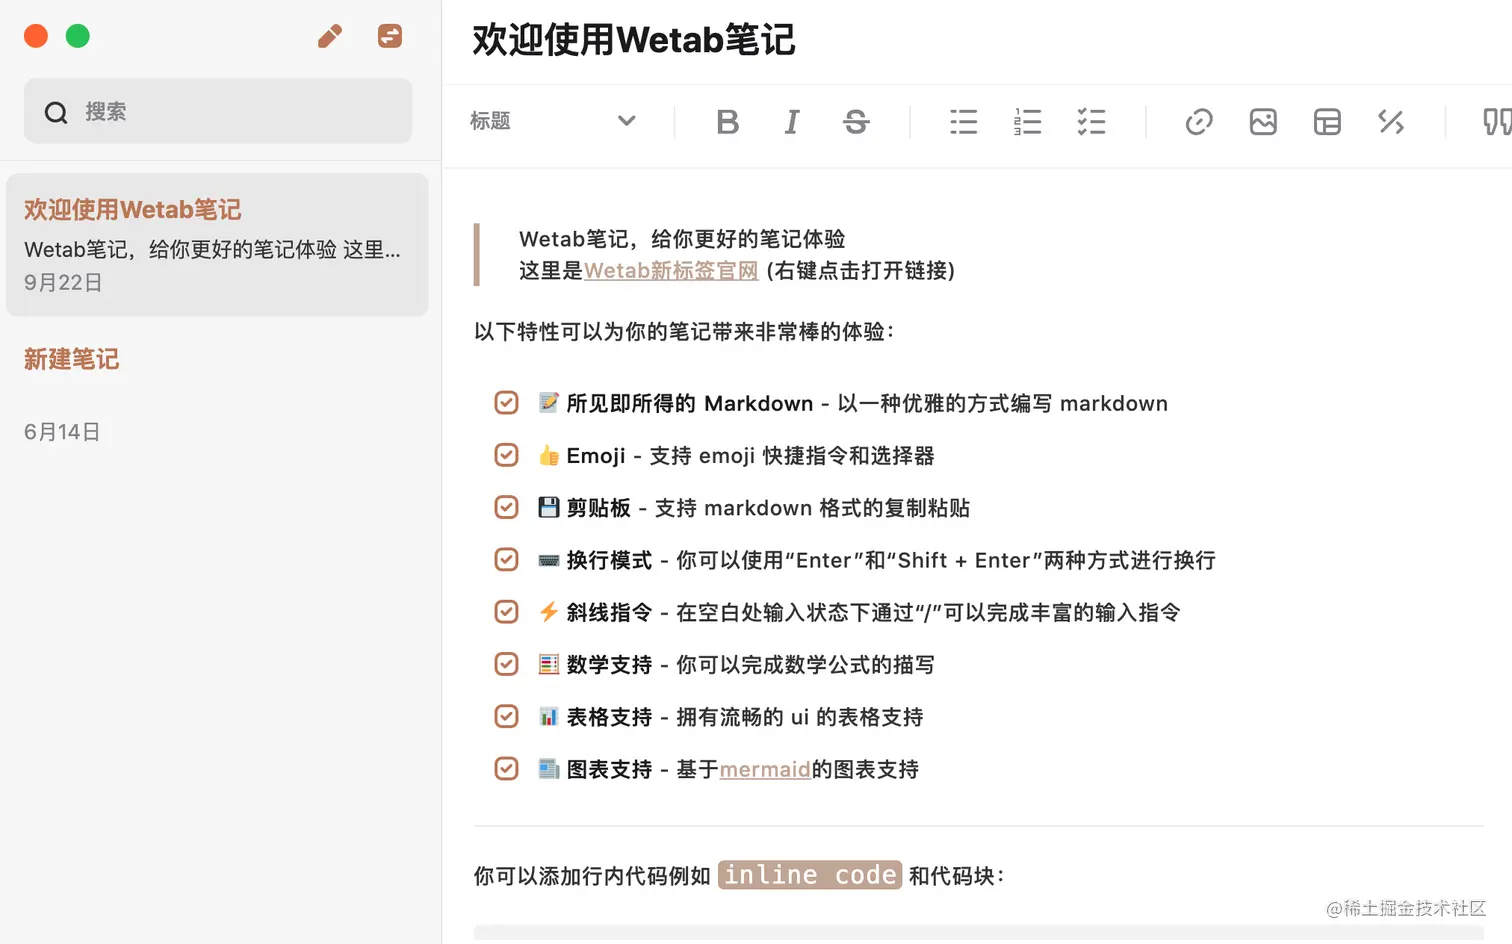
Task: Click the 9月22日 date in sidebar
Action: (x=63, y=283)
